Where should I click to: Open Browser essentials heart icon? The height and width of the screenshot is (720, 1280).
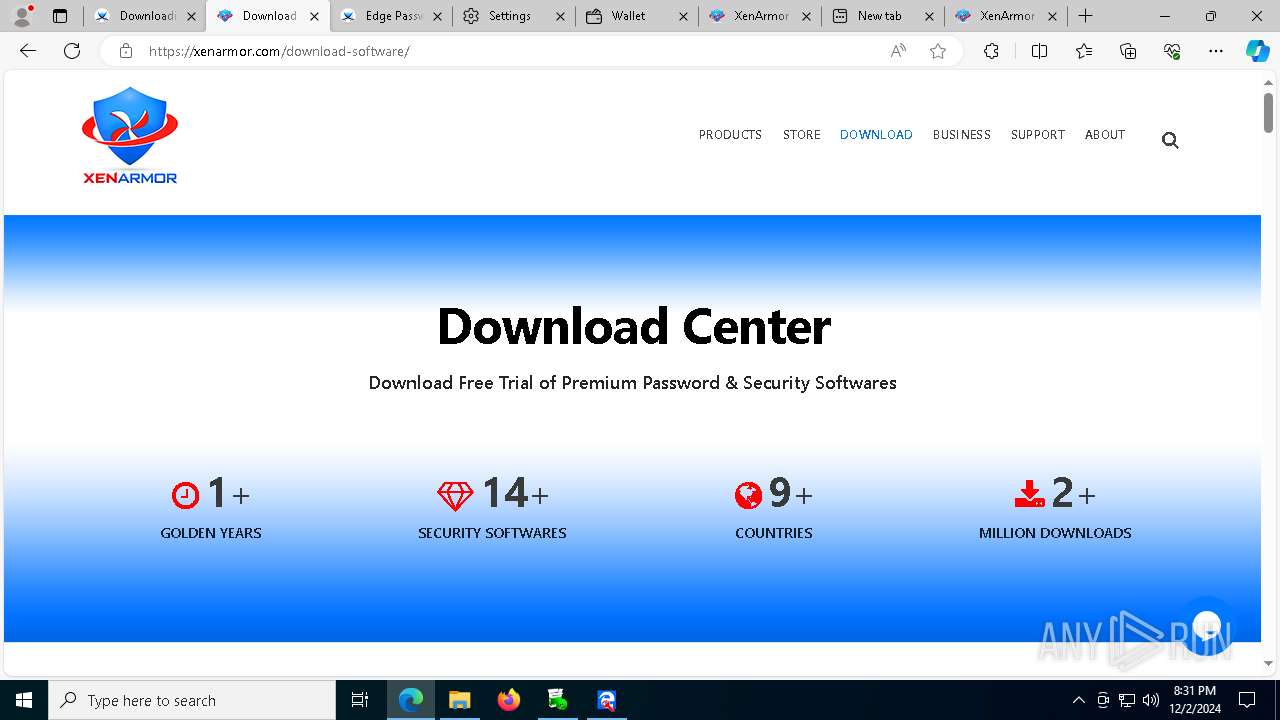click(x=1172, y=51)
